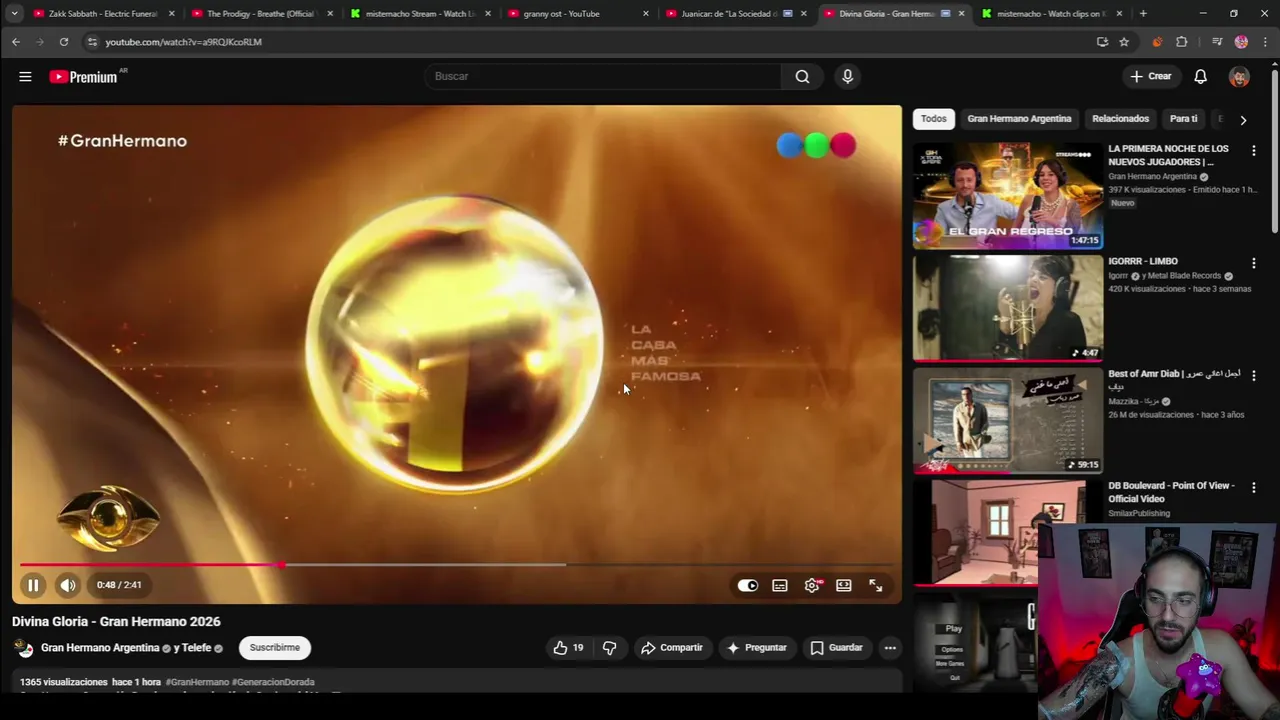Switch to Juanicar La Sociedad tab
This screenshot has width=1280, height=720.
coord(735,14)
